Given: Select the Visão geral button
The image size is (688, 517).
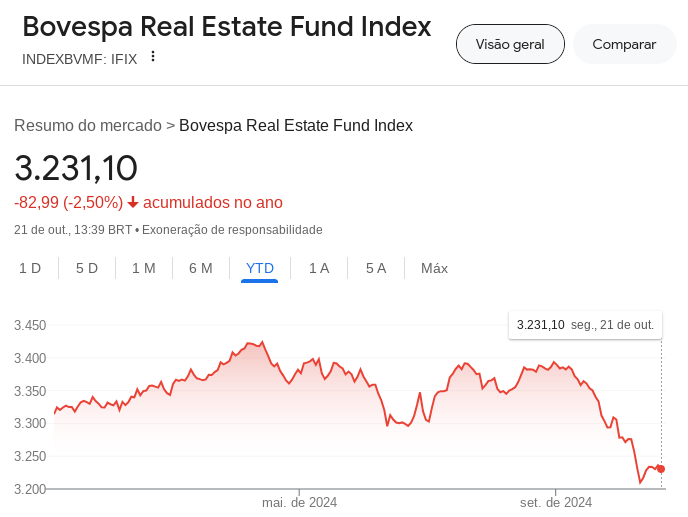Looking at the screenshot, I should [510, 44].
